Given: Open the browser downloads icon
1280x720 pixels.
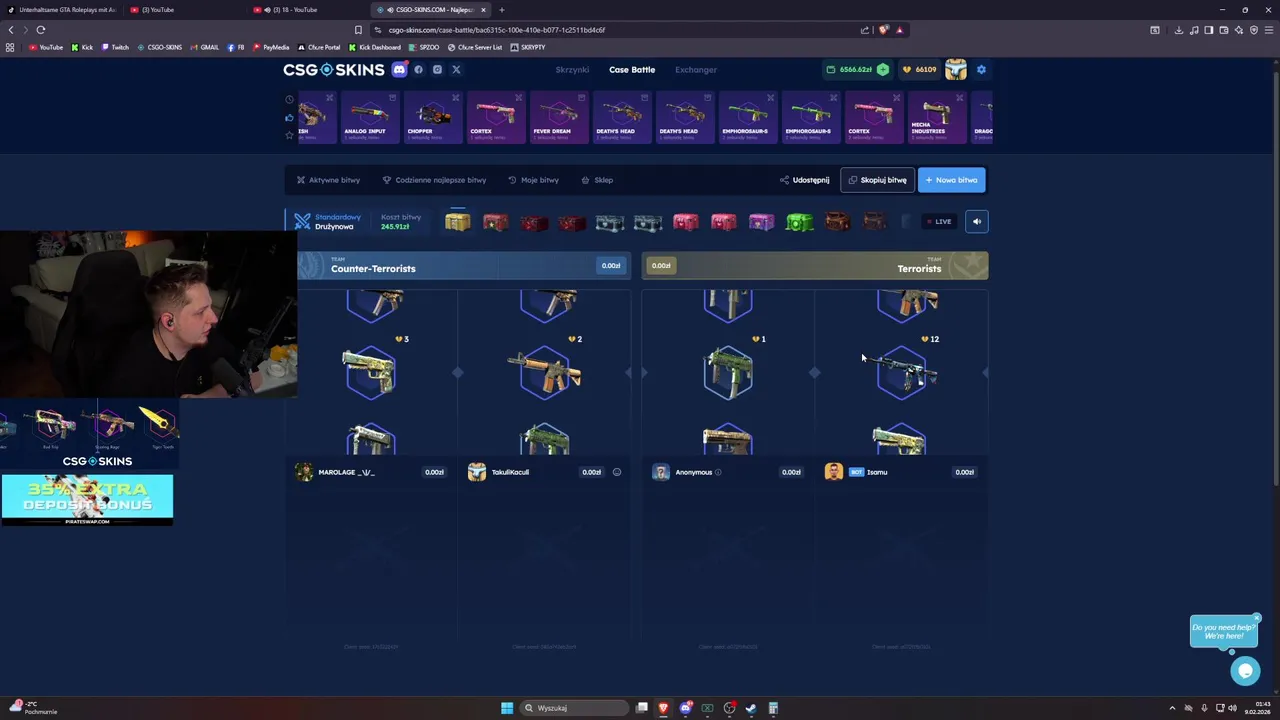Looking at the screenshot, I should click(x=1179, y=29).
